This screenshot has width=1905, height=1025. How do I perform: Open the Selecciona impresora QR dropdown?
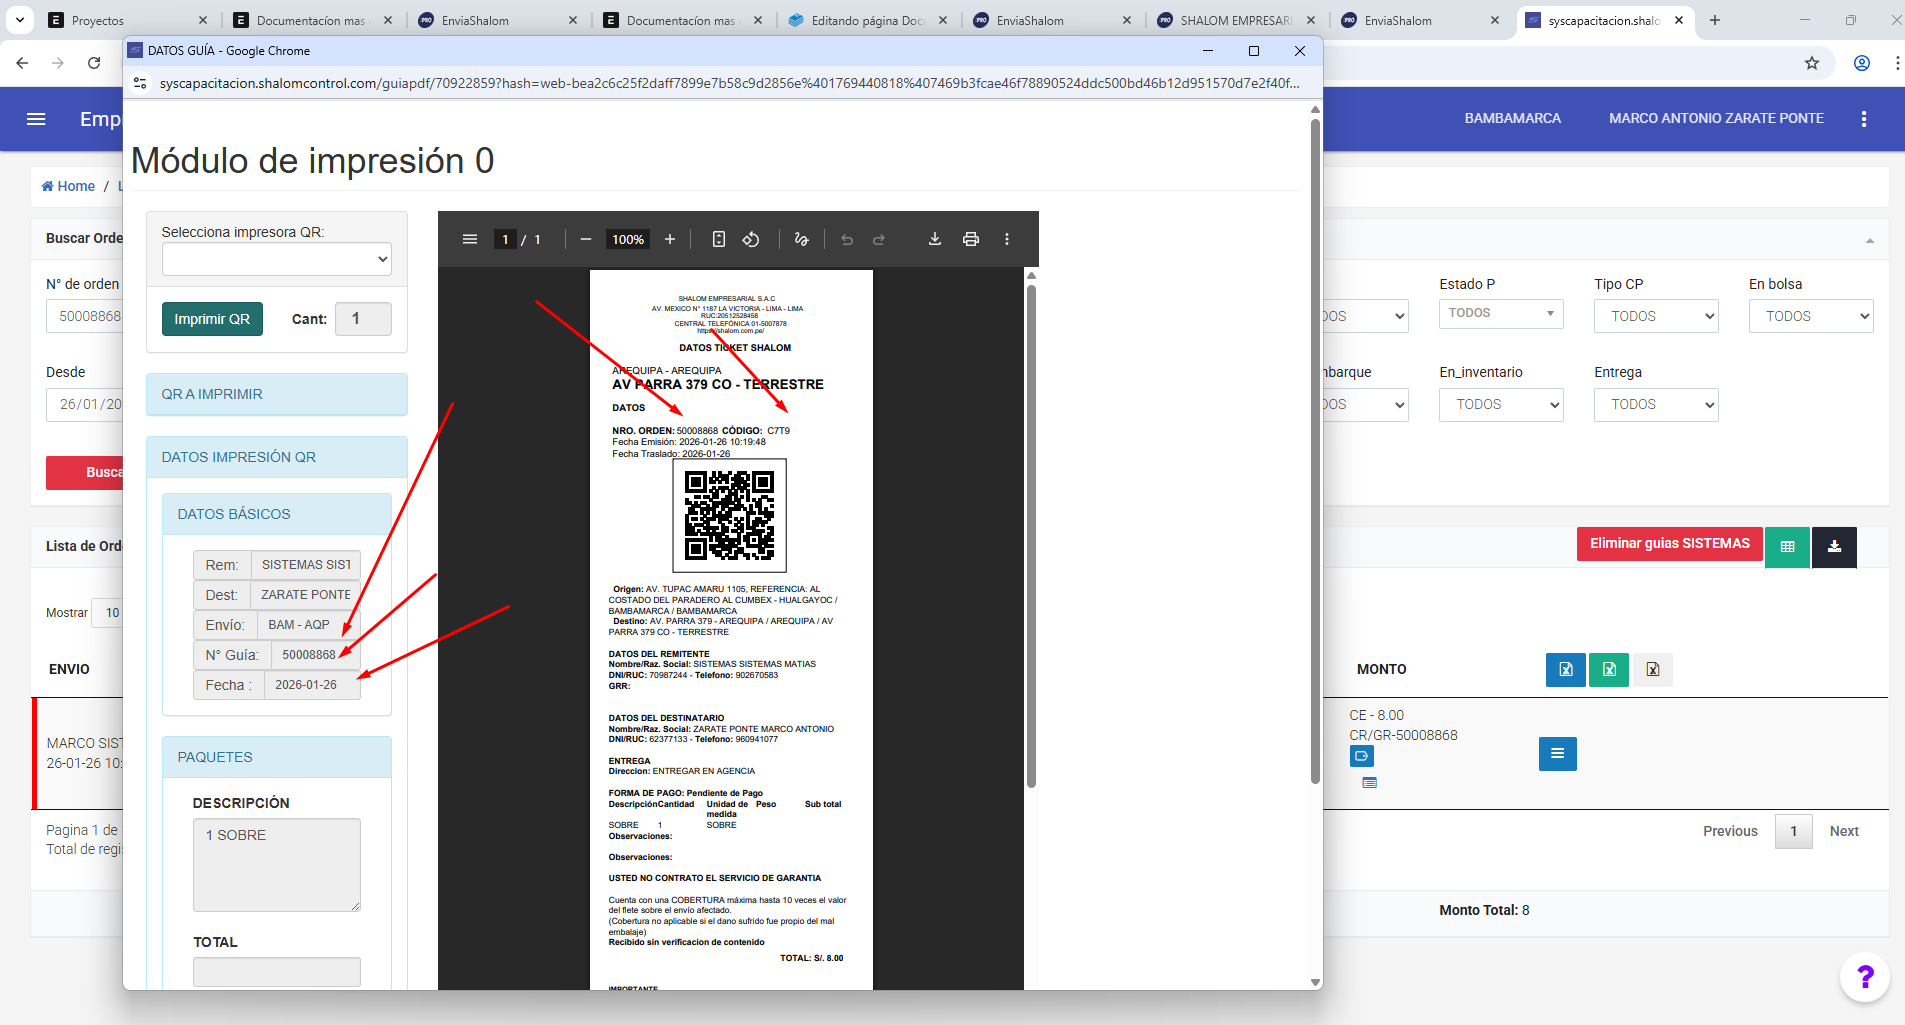276,259
